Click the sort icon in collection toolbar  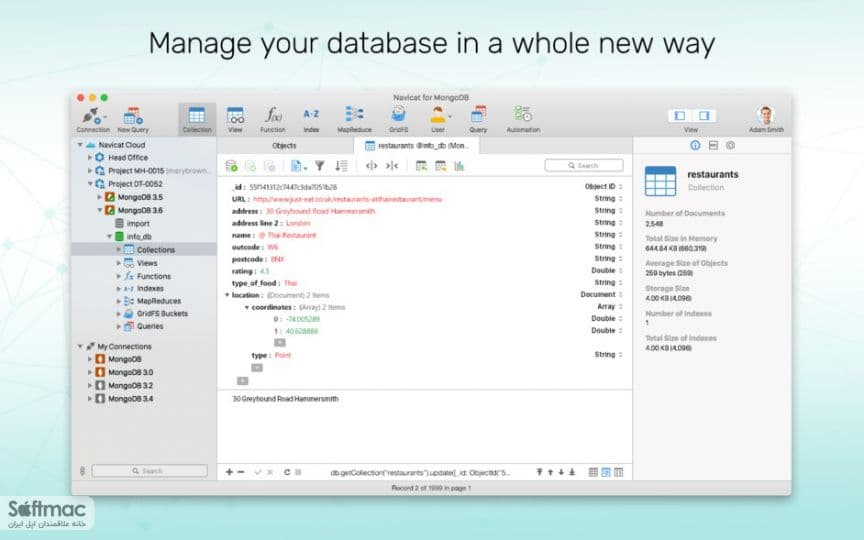[x=342, y=165]
